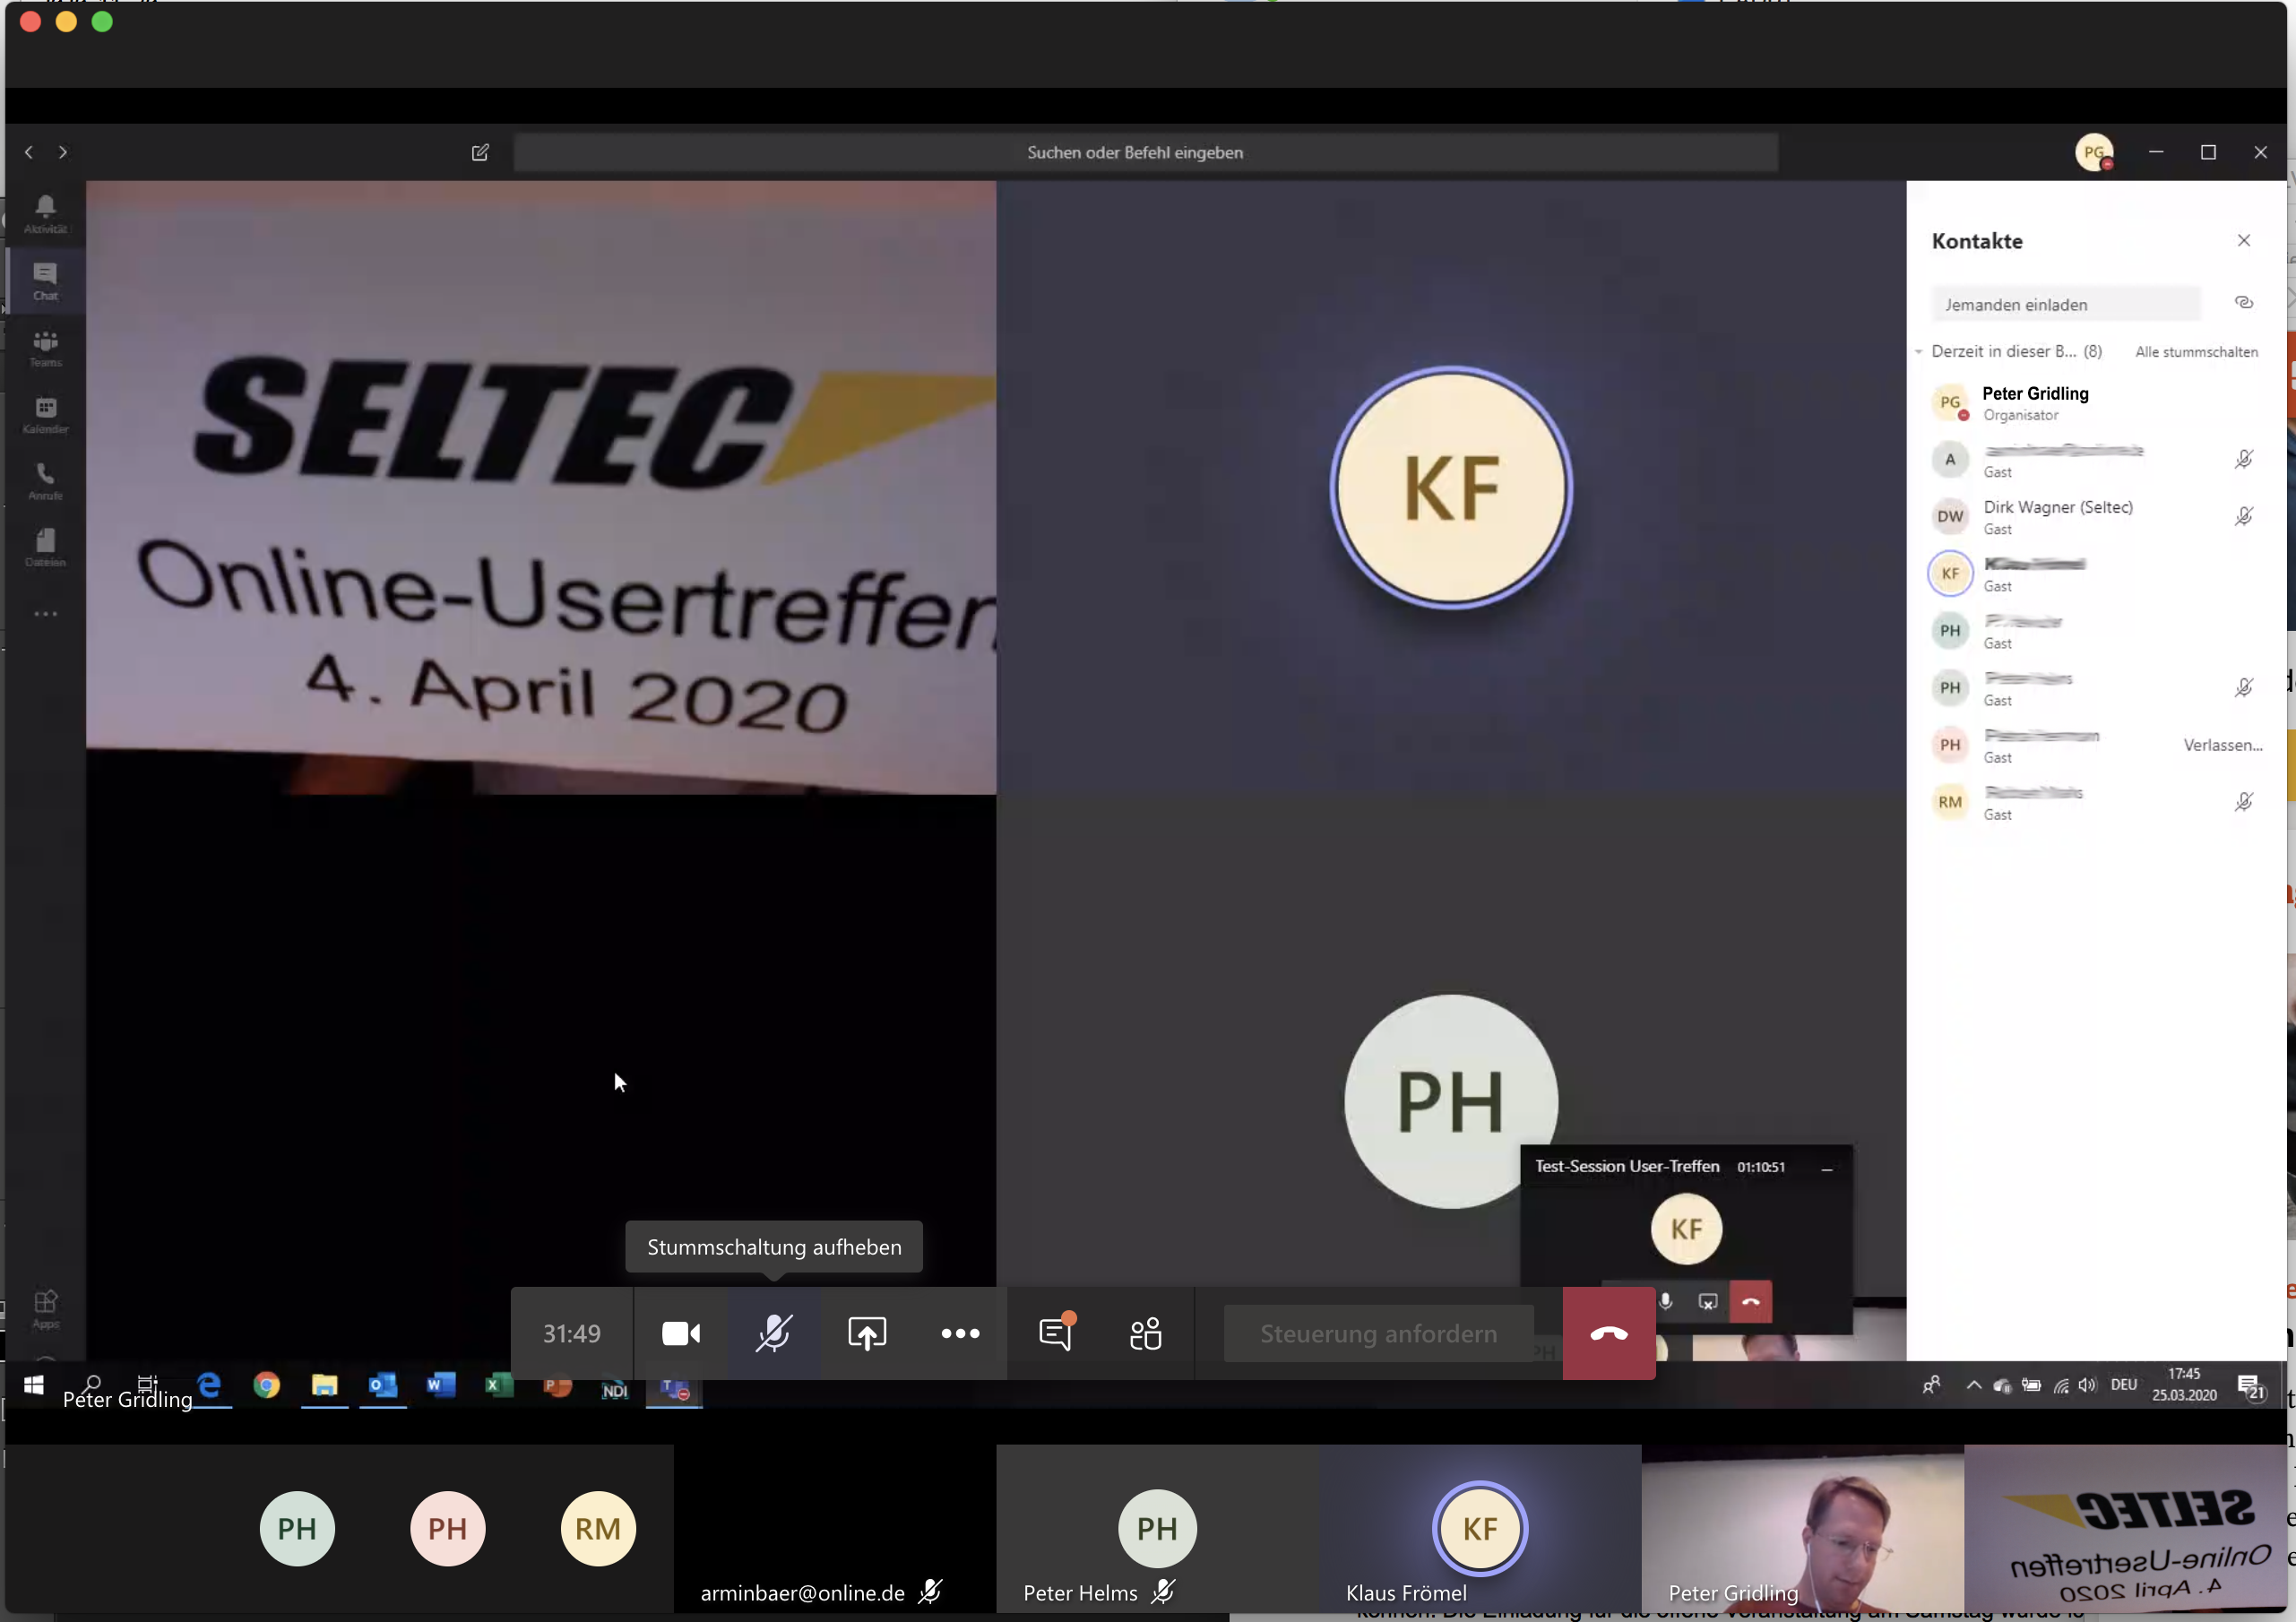Stop sharing in the mini call window
The height and width of the screenshot is (1622, 2296).
click(x=1708, y=1301)
